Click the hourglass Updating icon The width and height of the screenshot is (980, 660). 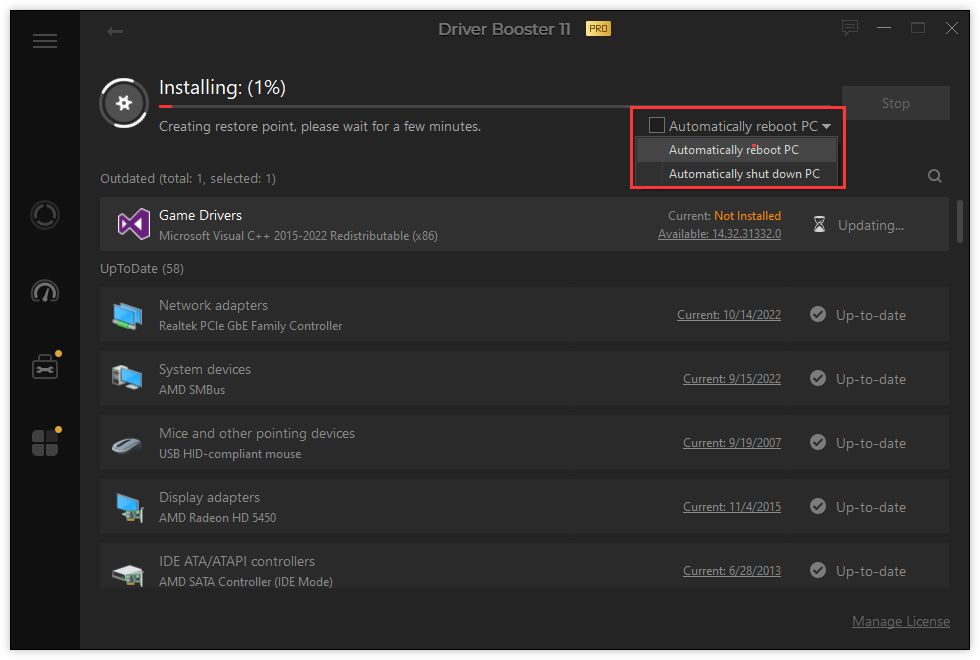point(819,224)
